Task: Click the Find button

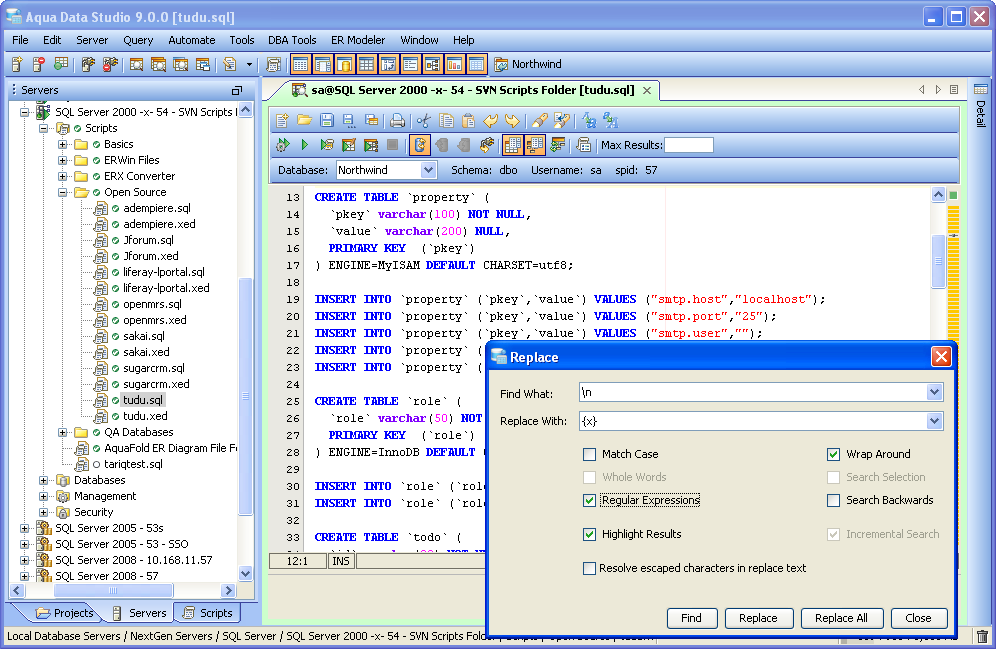Action: tap(691, 618)
